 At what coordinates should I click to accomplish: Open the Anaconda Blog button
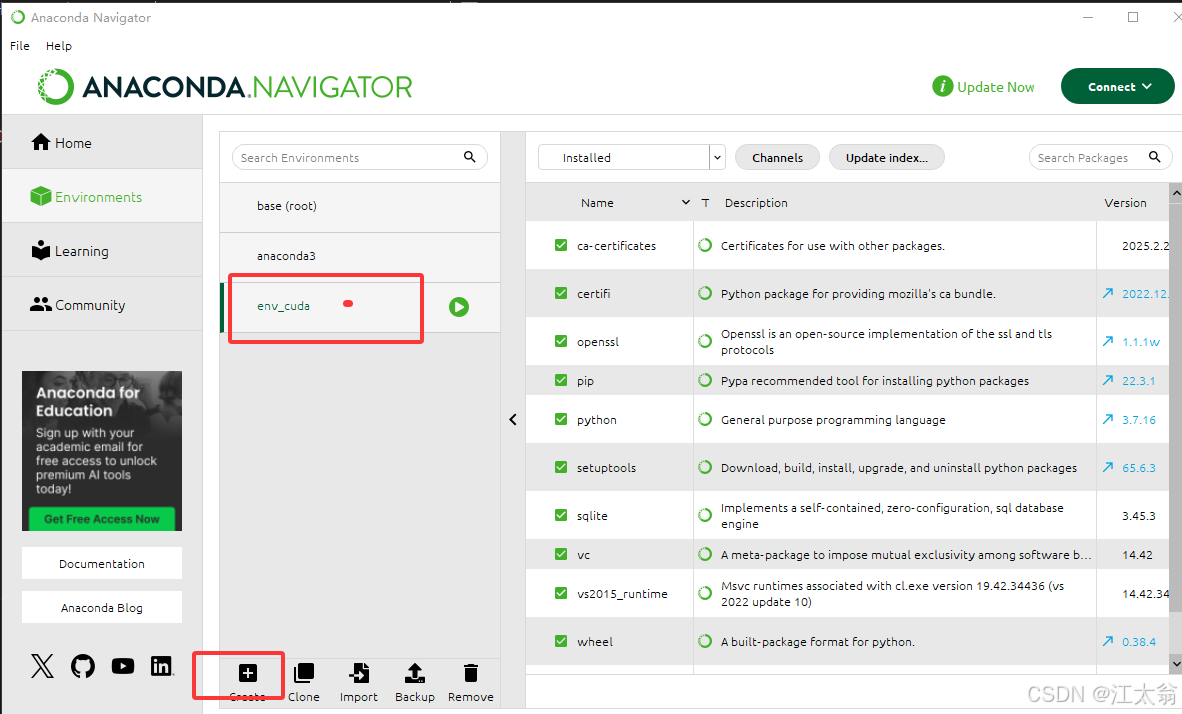[102, 608]
